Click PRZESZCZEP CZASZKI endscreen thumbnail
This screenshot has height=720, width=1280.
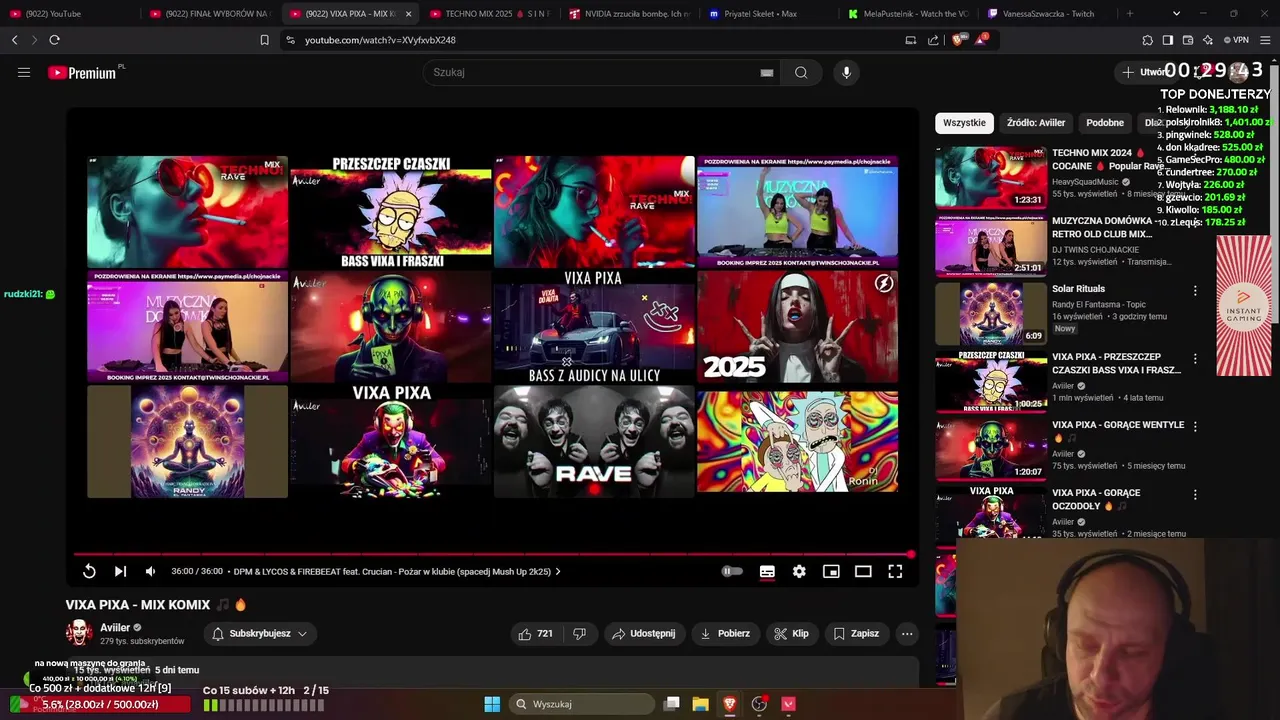point(391,212)
